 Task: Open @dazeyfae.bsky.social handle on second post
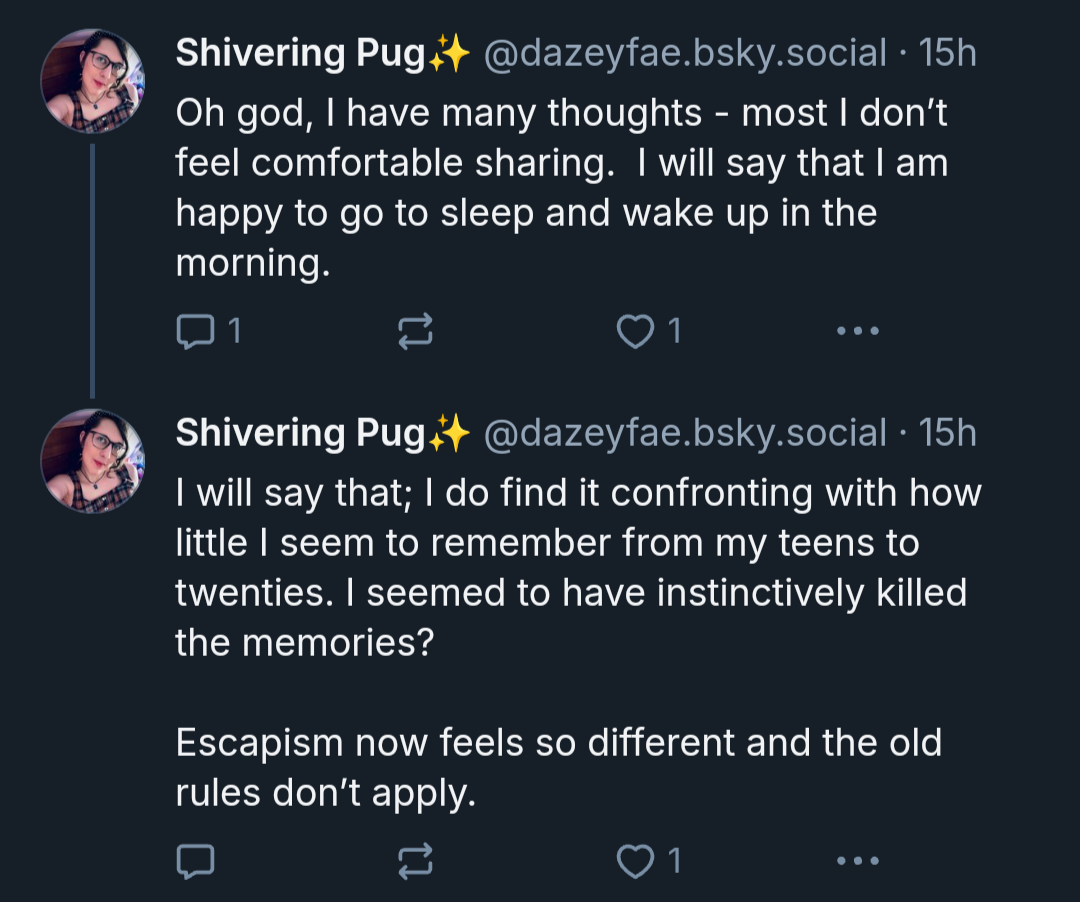(685, 433)
